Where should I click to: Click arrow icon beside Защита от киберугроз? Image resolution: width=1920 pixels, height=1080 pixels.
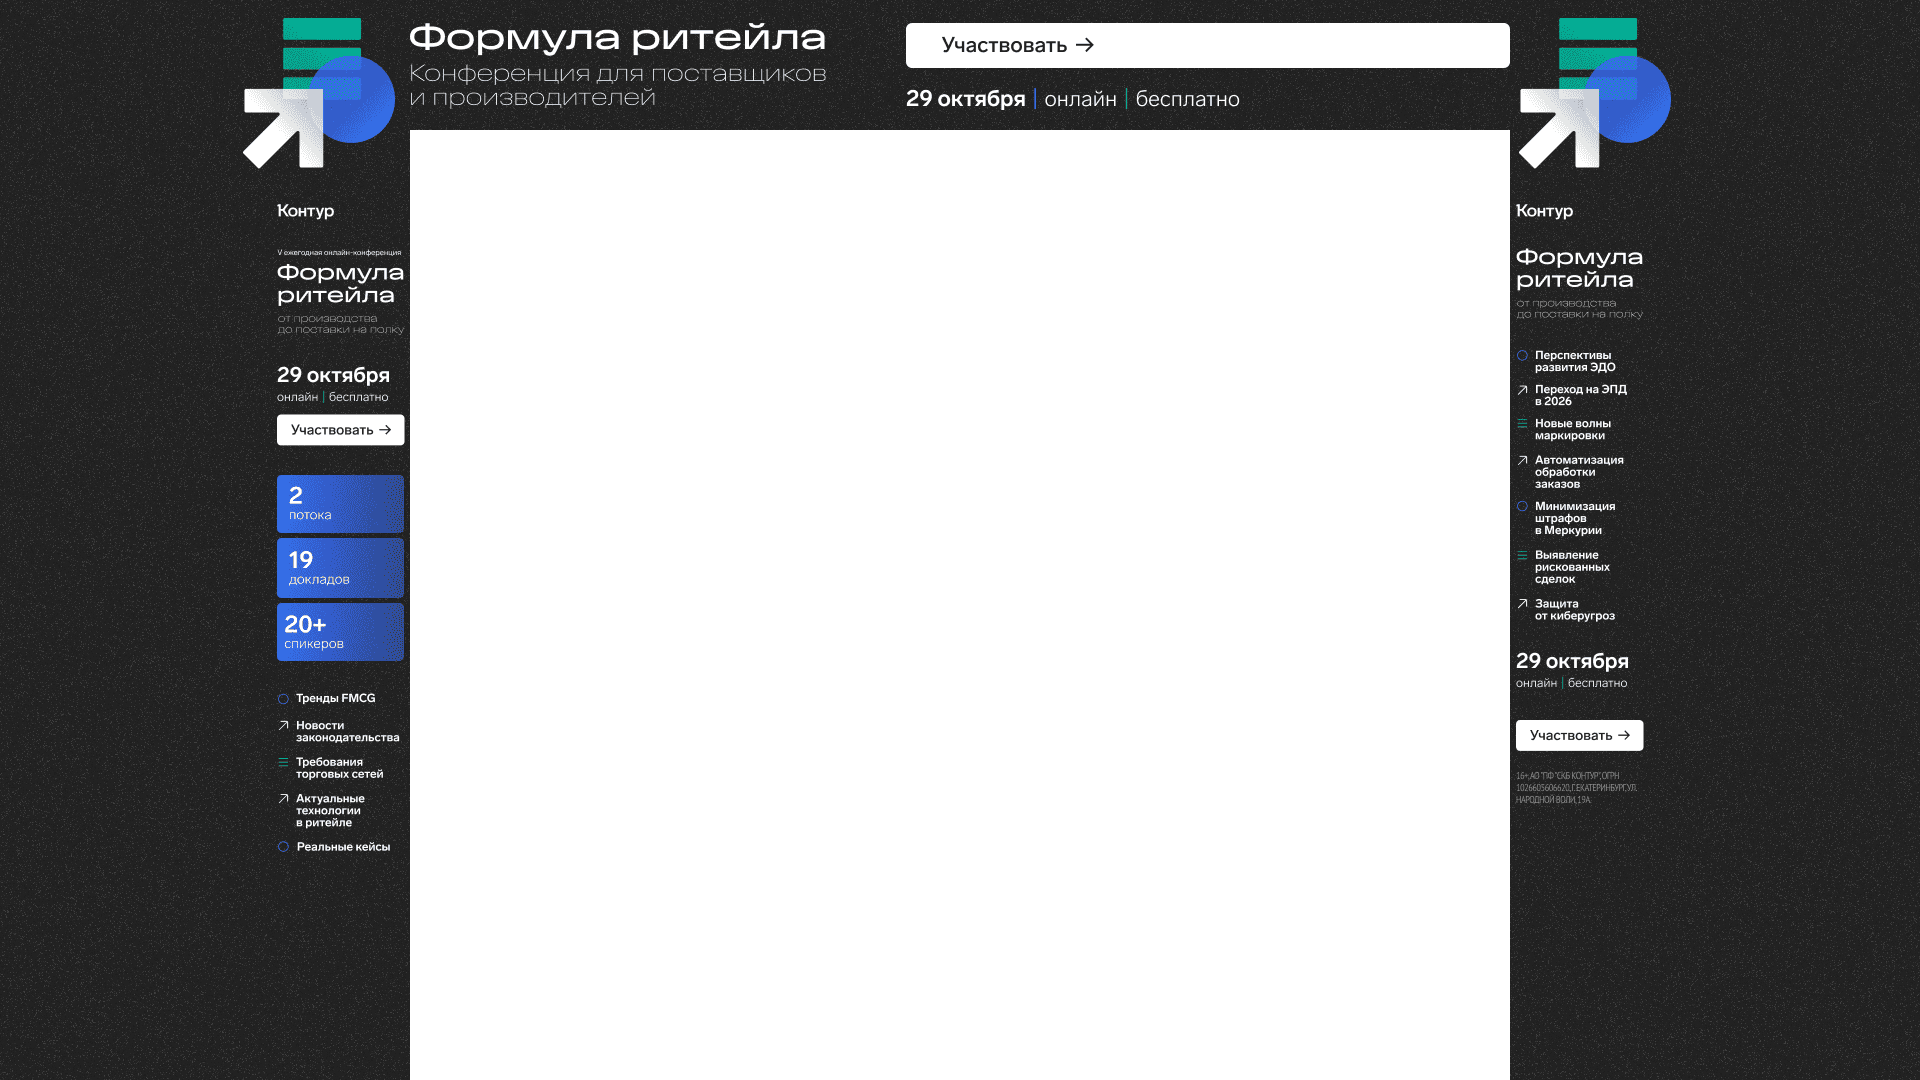click(x=1522, y=604)
